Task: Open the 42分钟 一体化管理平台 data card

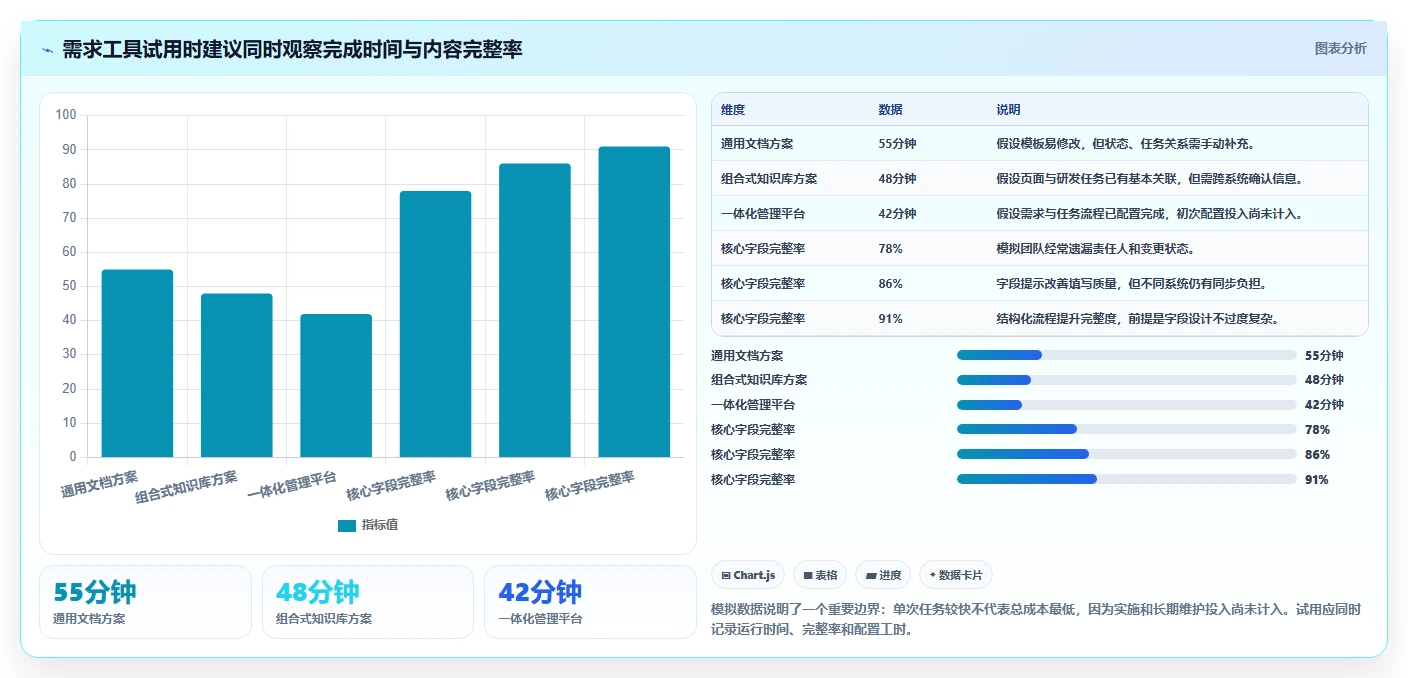Action: click(590, 602)
